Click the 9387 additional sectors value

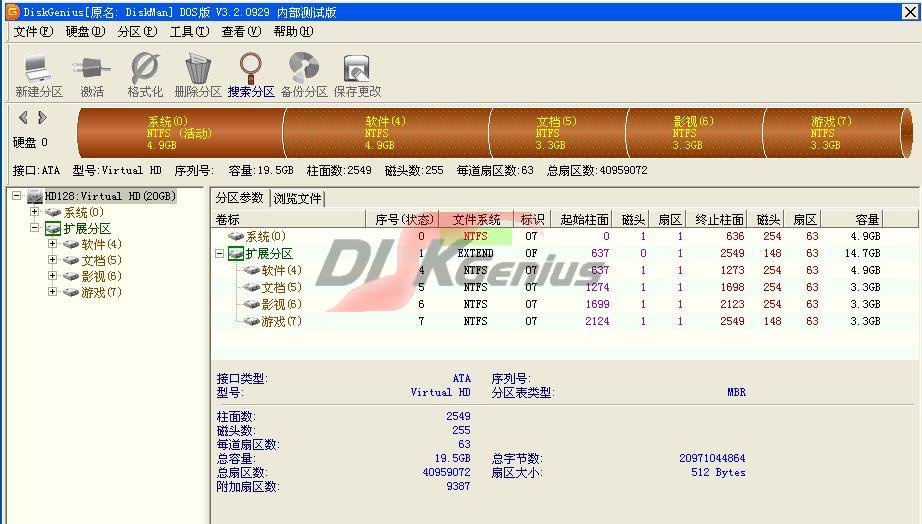[x=458, y=486]
